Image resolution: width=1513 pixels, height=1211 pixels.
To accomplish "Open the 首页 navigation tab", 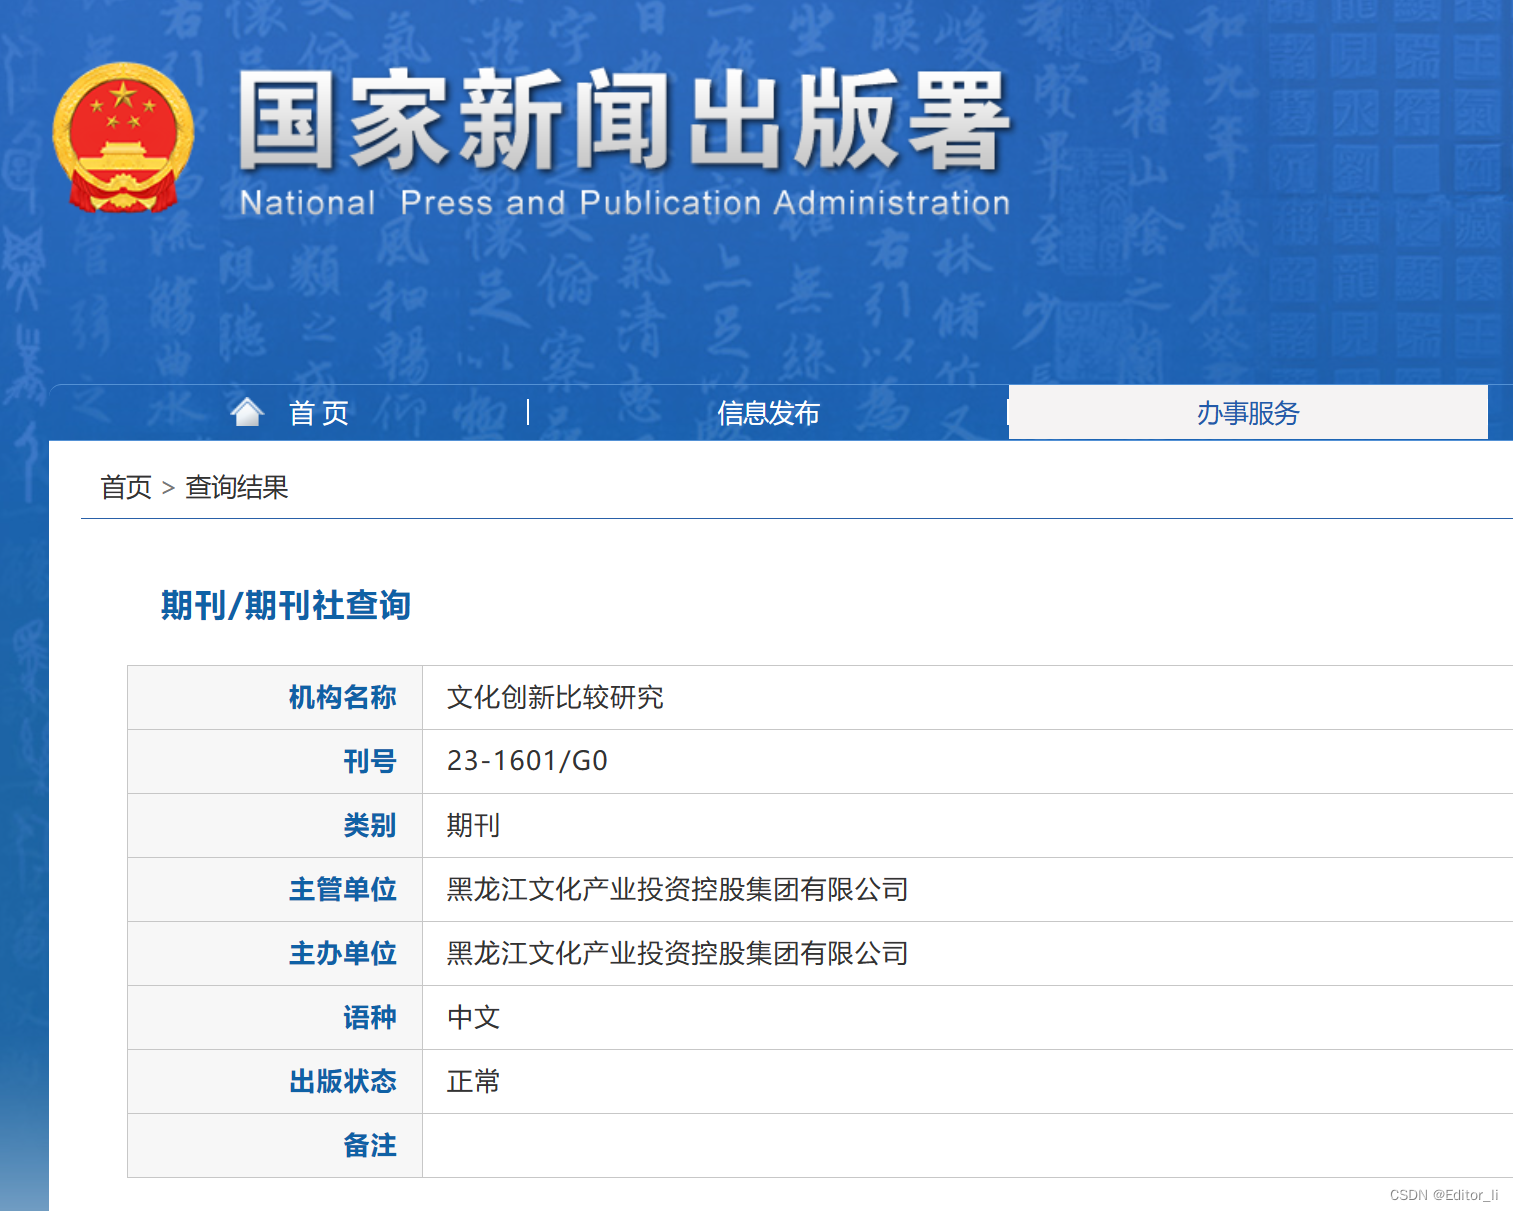I will [x=318, y=413].
